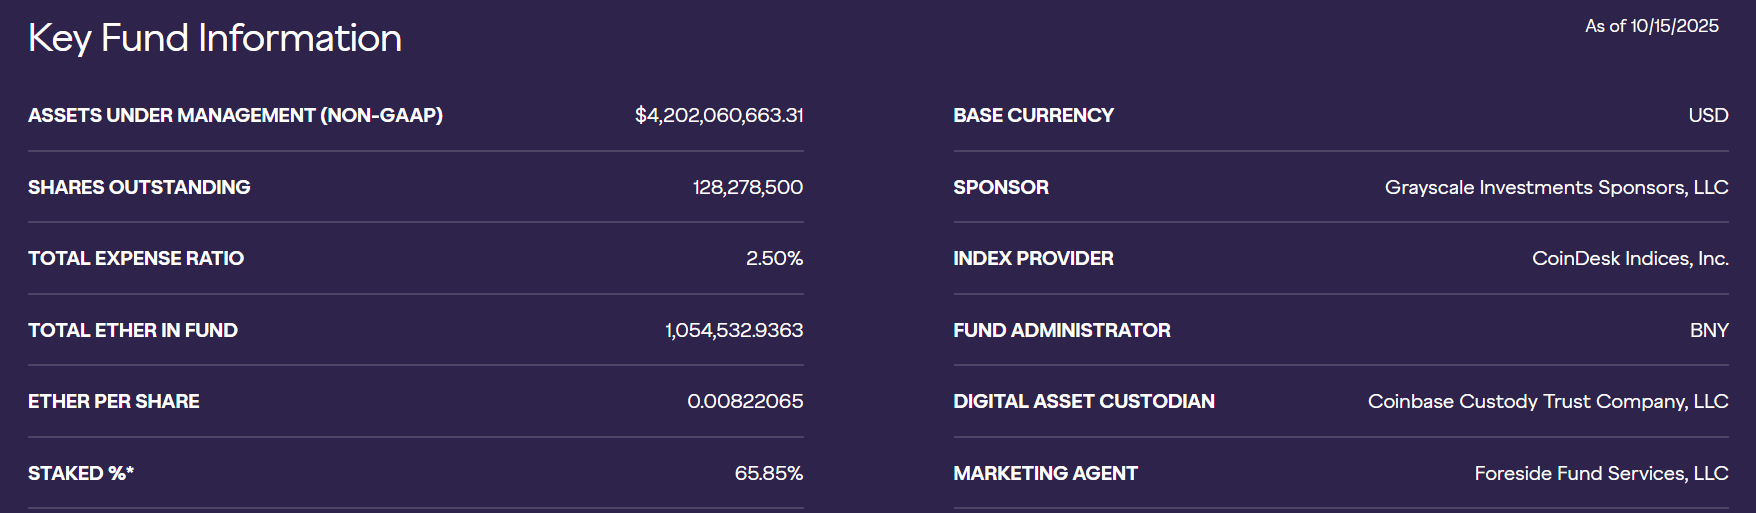Click the Ether Per Share label
This screenshot has height=513, width=1756.
pos(114,401)
